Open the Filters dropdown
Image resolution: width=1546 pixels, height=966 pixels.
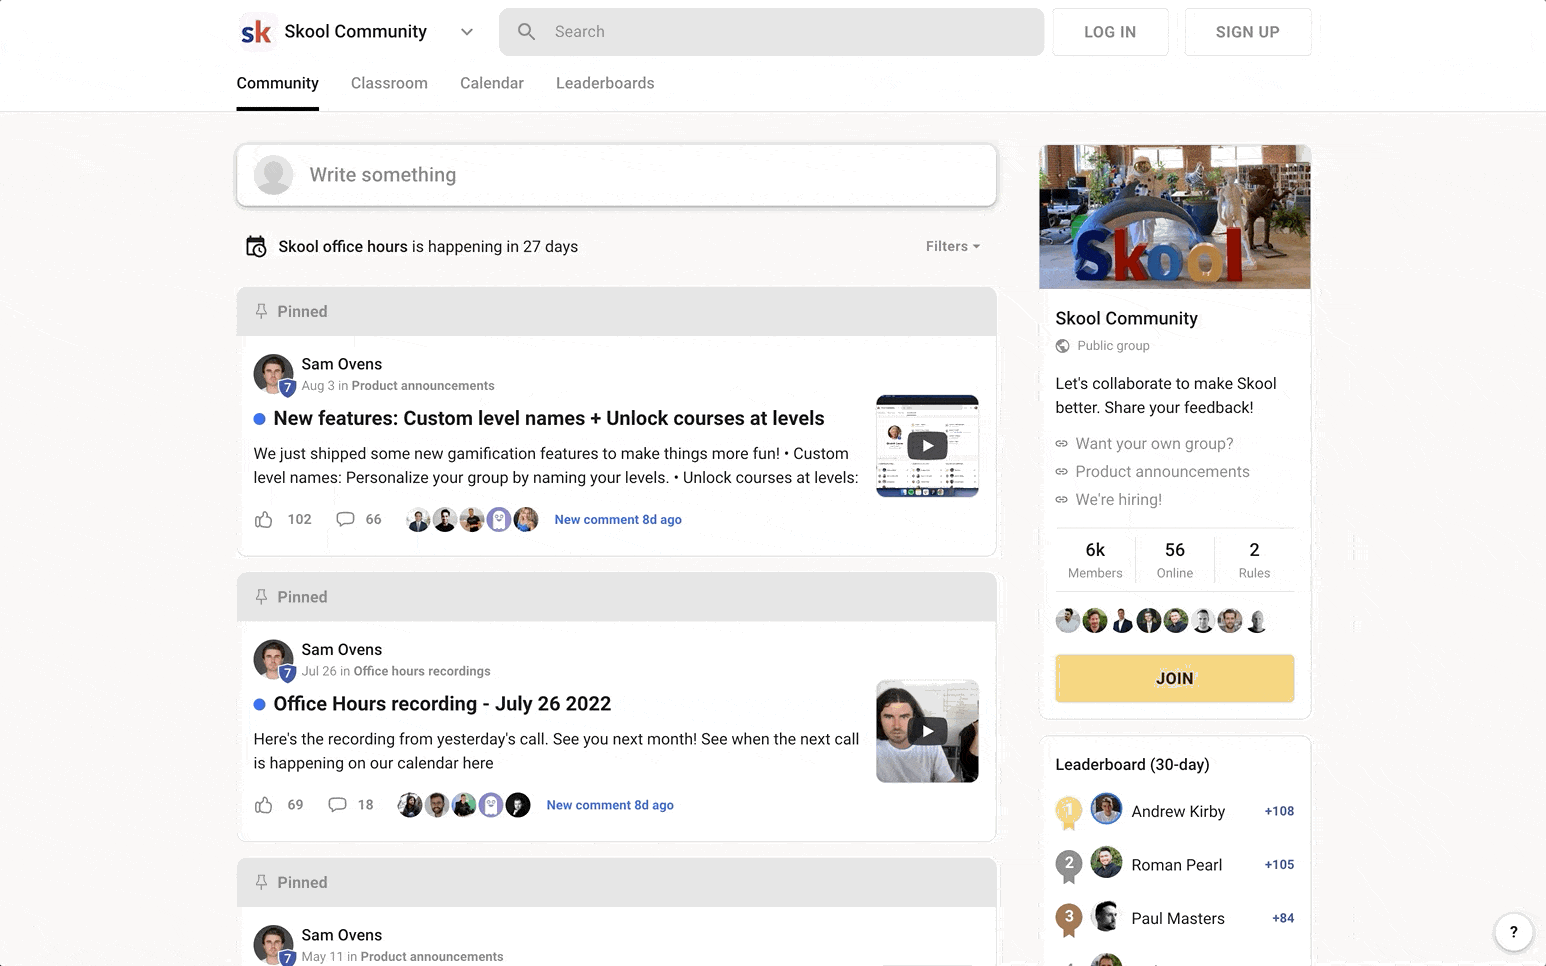click(952, 247)
